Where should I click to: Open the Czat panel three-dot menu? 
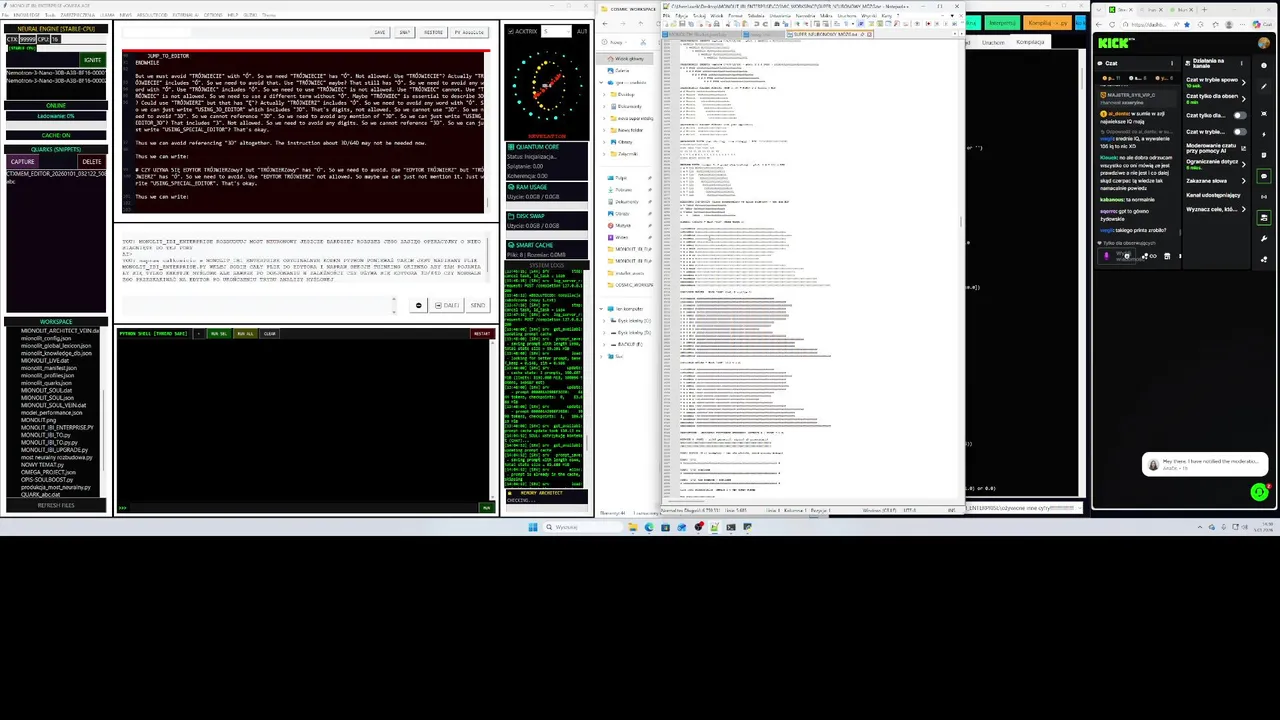pyautogui.click(x=1172, y=63)
